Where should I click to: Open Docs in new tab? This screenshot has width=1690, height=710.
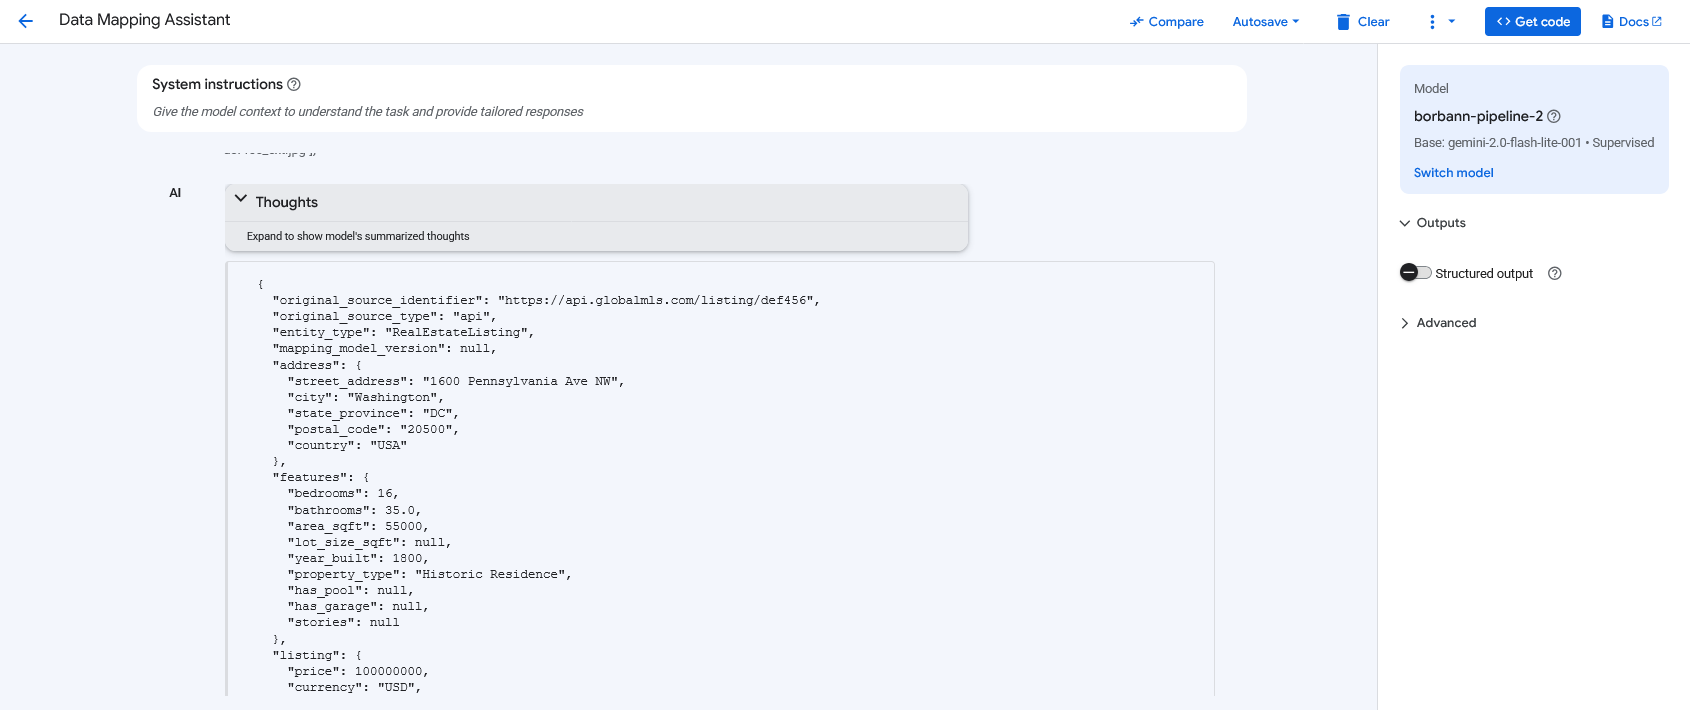[1631, 22]
